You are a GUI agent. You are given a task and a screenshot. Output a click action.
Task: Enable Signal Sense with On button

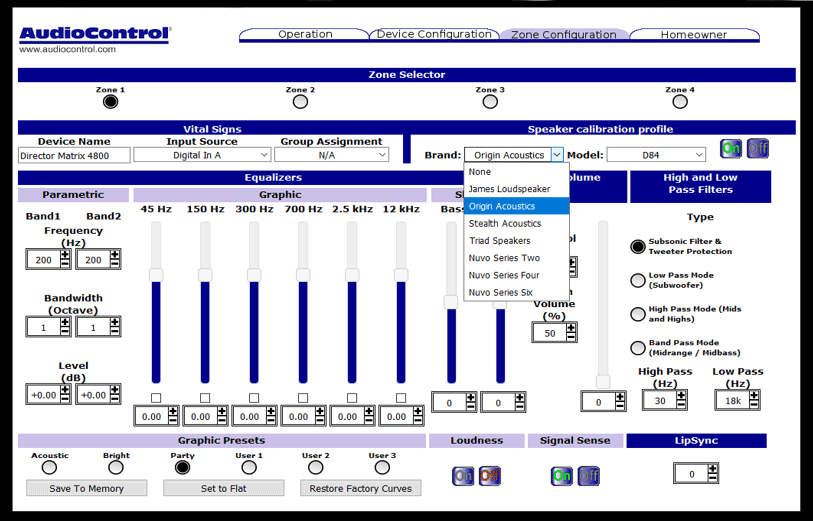point(562,476)
